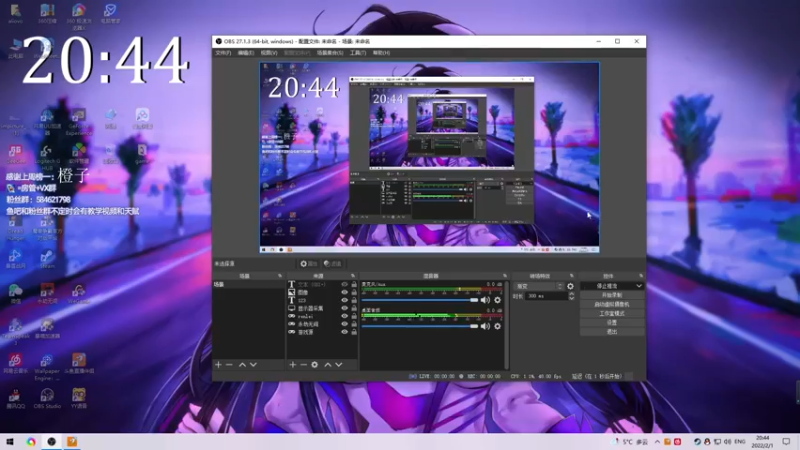Open WeGame desktop shortcut

pyautogui.click(x=79, y=293)
